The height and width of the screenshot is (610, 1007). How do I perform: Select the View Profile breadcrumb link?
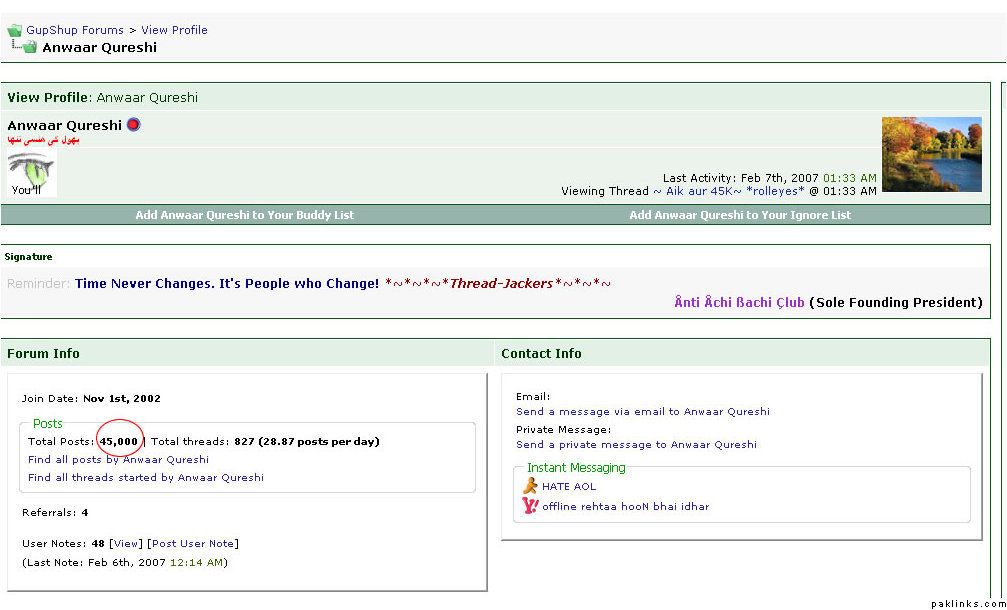pyautogui.click(x=174, y=30)
